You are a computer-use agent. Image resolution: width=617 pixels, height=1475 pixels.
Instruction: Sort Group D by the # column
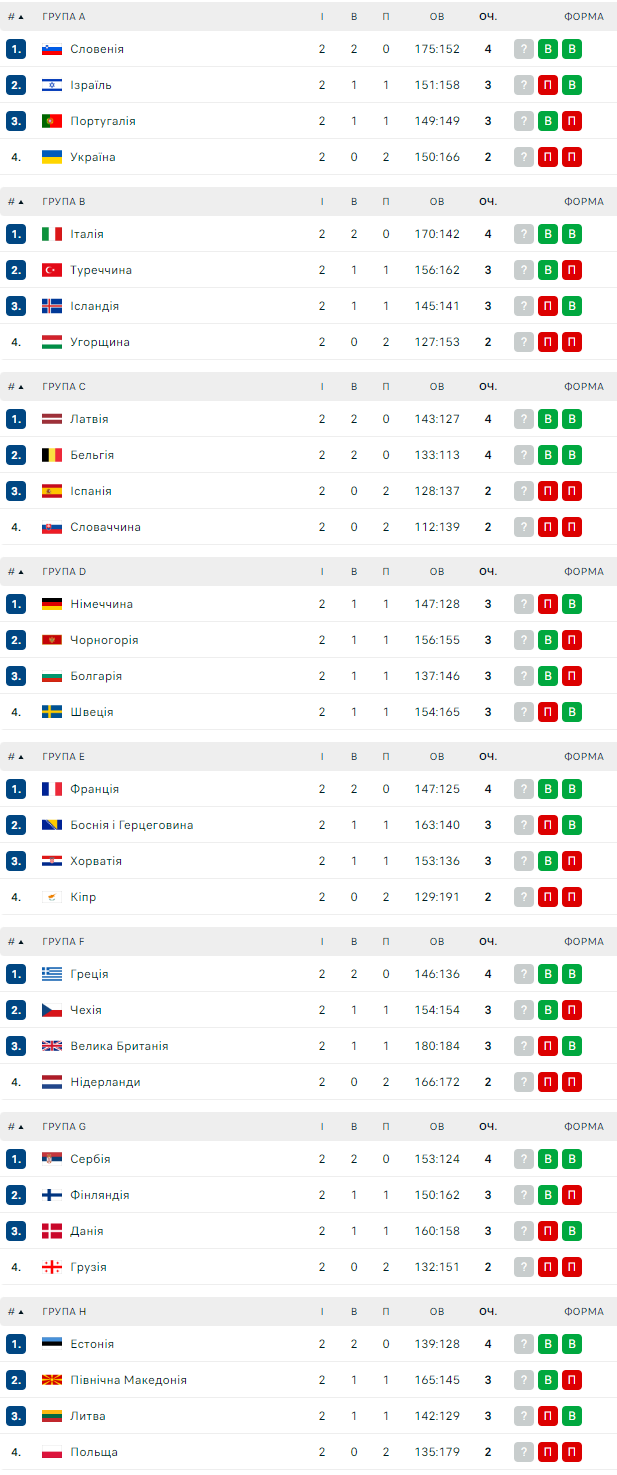point(16,572)
